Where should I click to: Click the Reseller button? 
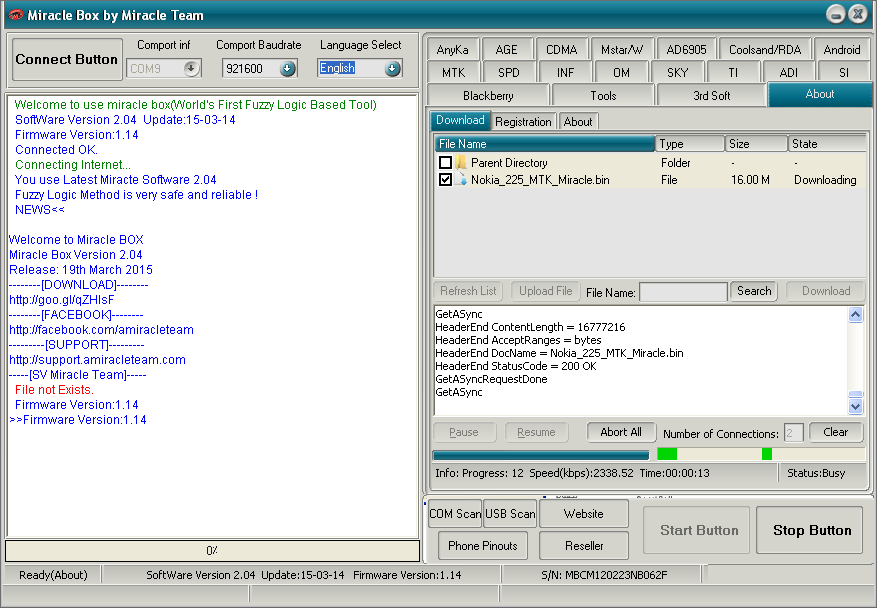[584, 545]
